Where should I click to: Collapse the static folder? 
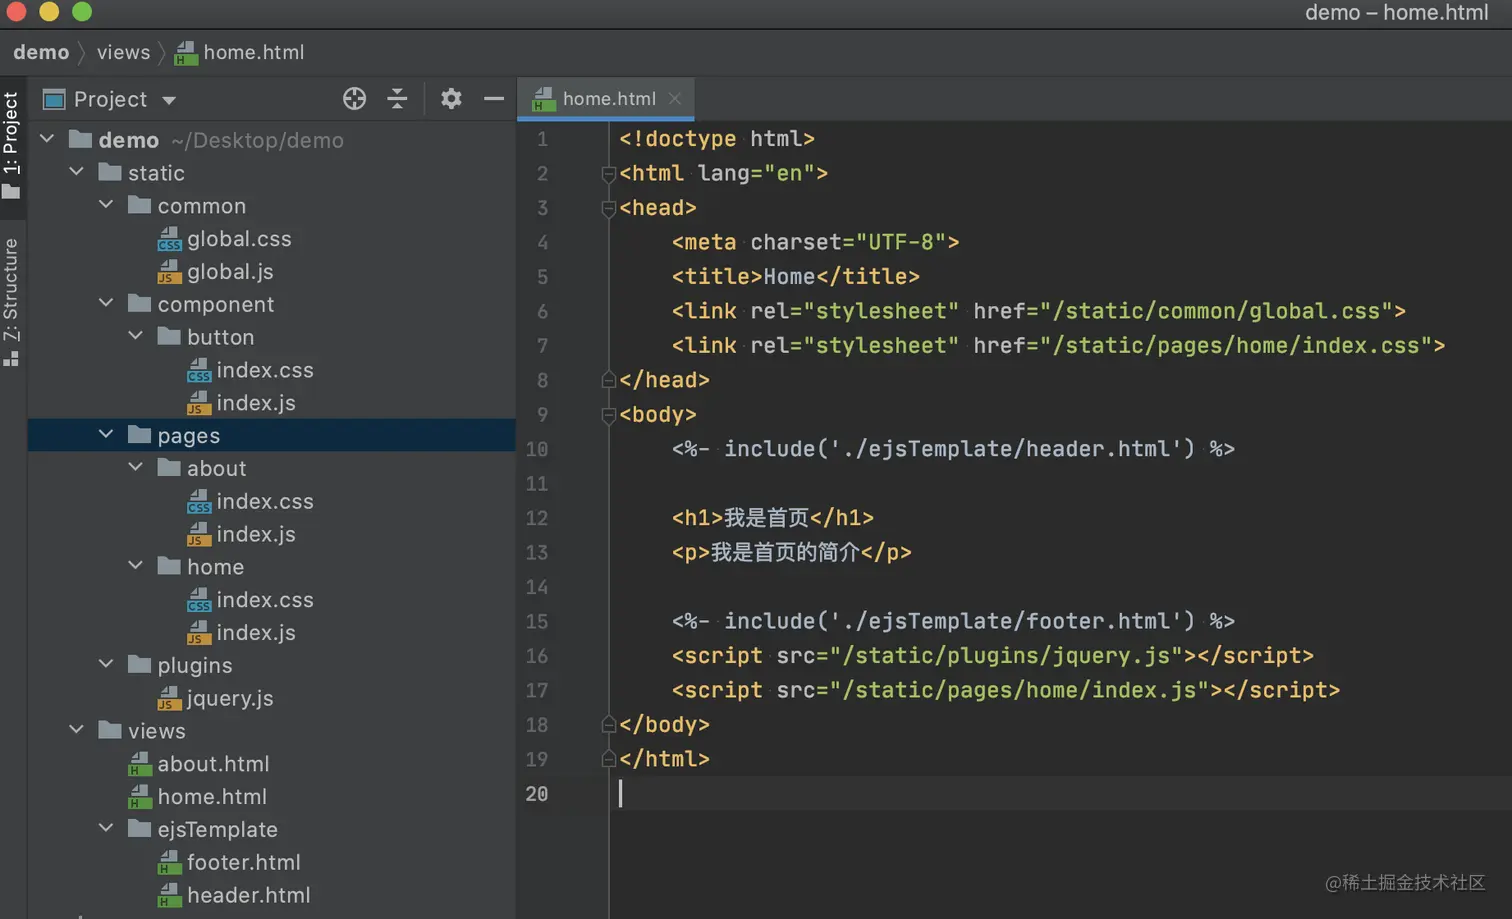77,172
